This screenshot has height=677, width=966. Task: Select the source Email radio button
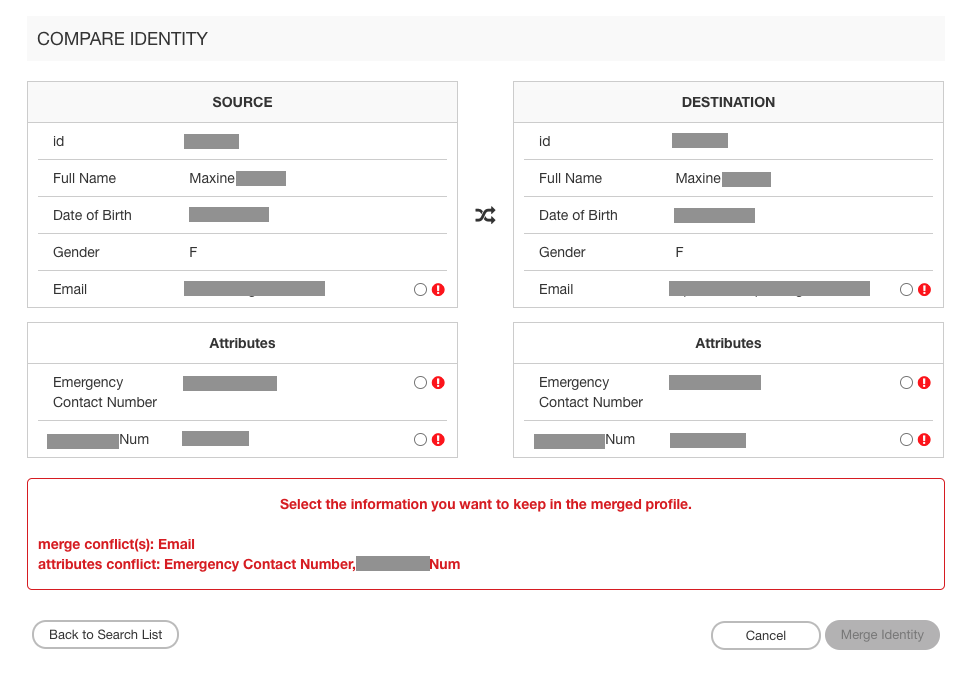(420, 290)
